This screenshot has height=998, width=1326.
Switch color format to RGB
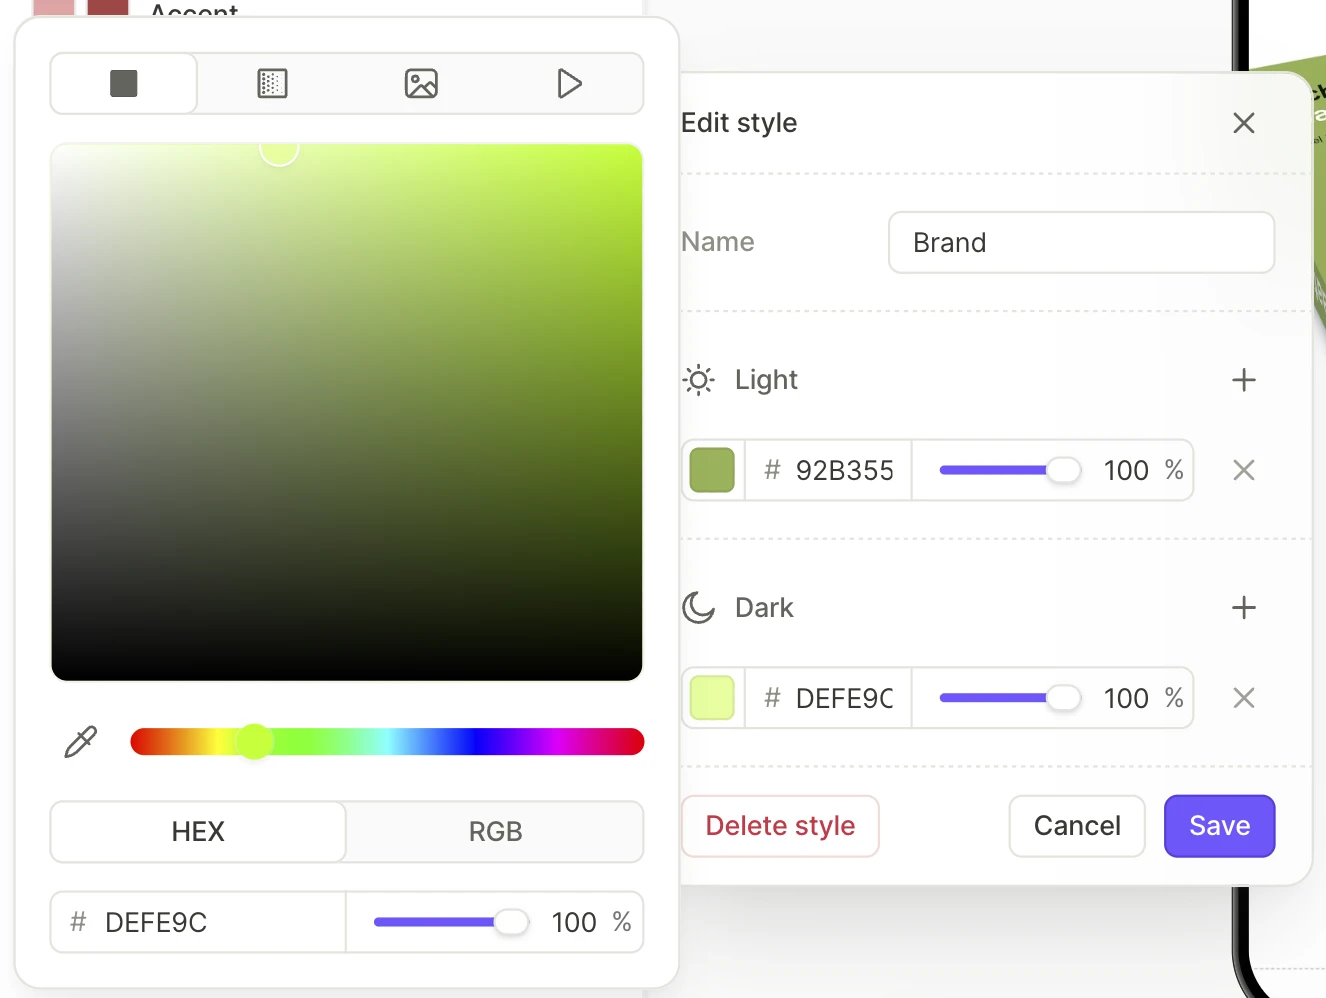[496, 831]
